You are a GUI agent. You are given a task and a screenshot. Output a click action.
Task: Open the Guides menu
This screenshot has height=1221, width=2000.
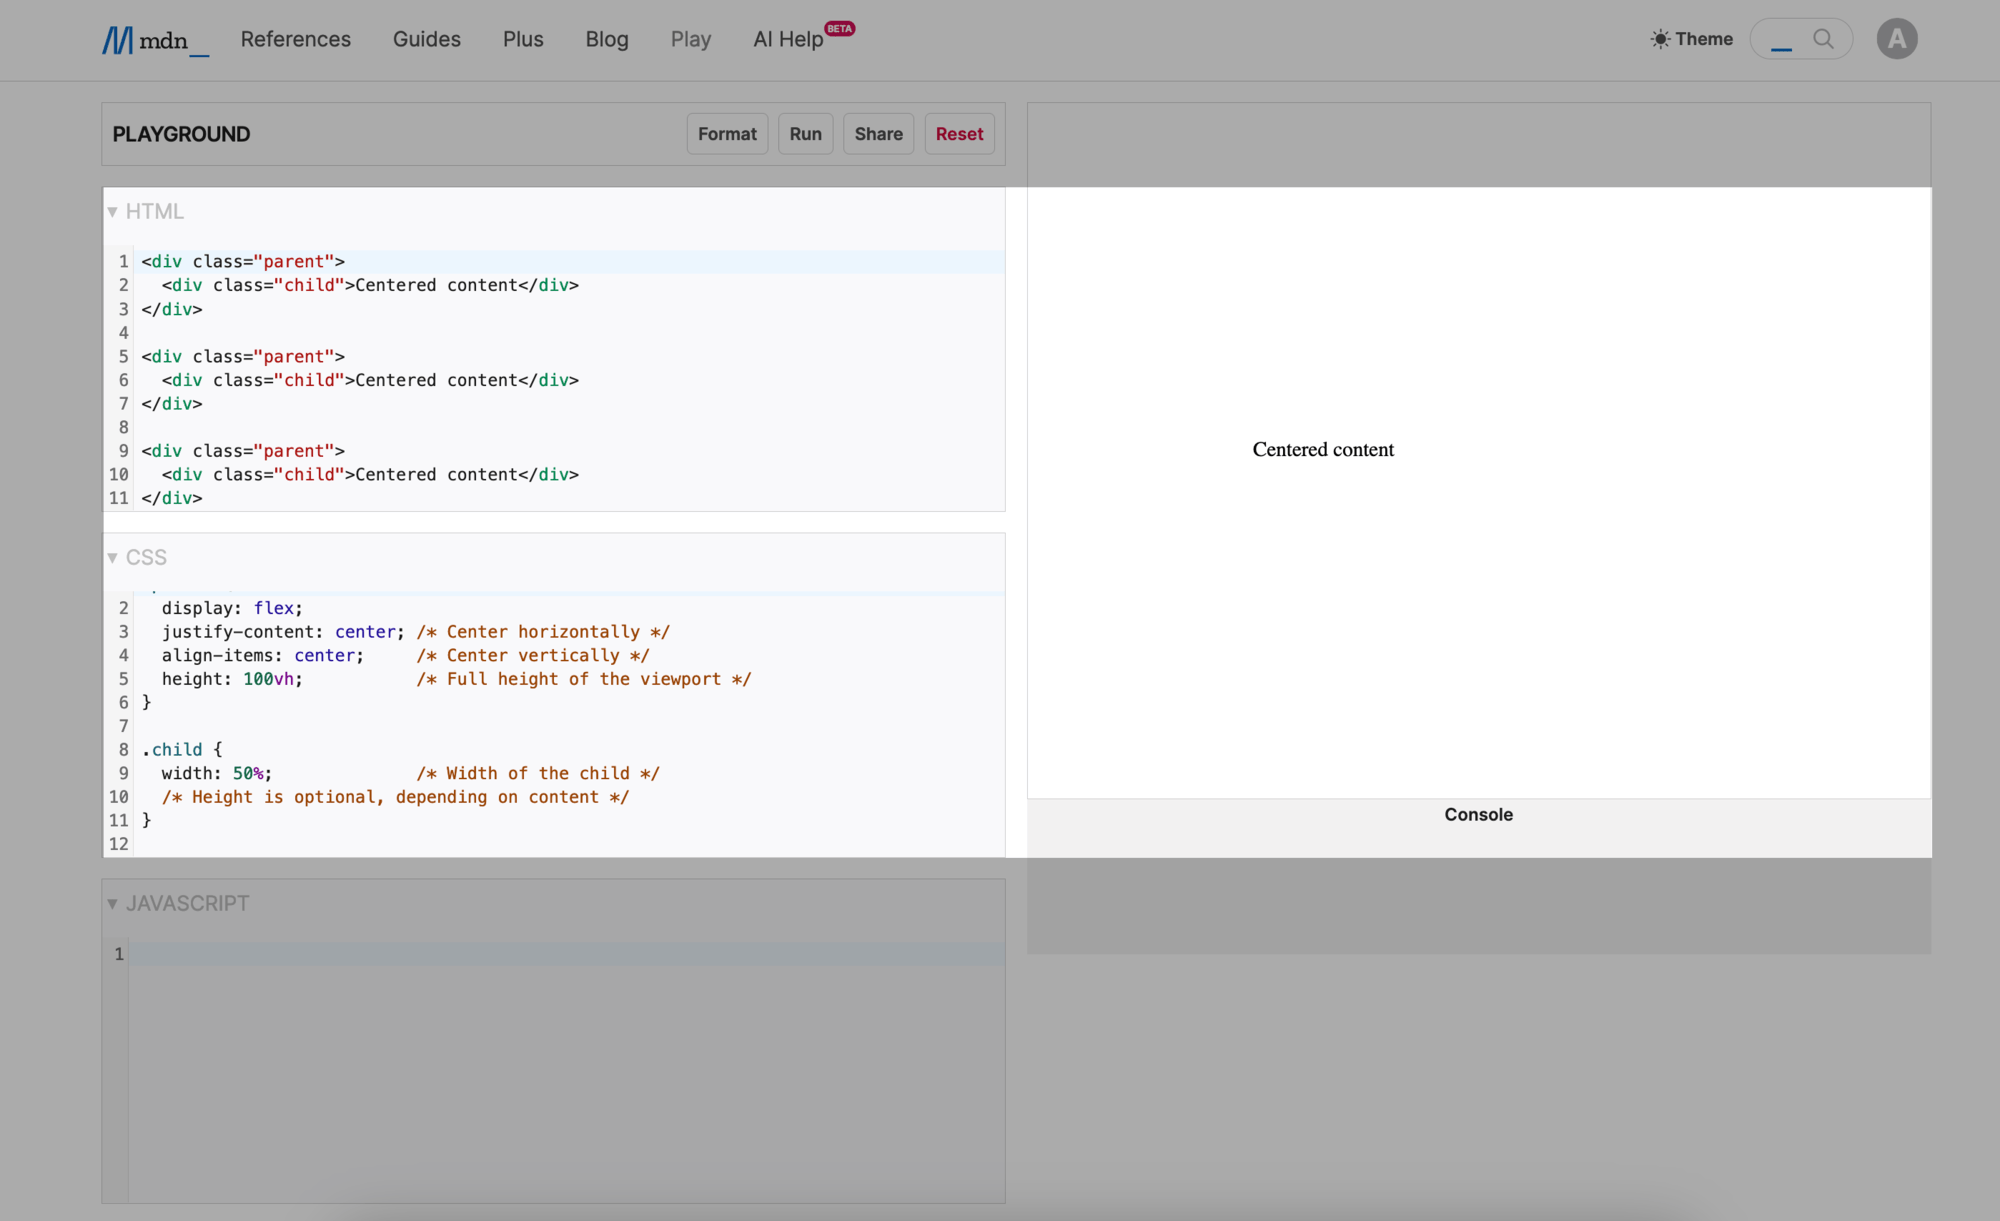coord(426,39)
